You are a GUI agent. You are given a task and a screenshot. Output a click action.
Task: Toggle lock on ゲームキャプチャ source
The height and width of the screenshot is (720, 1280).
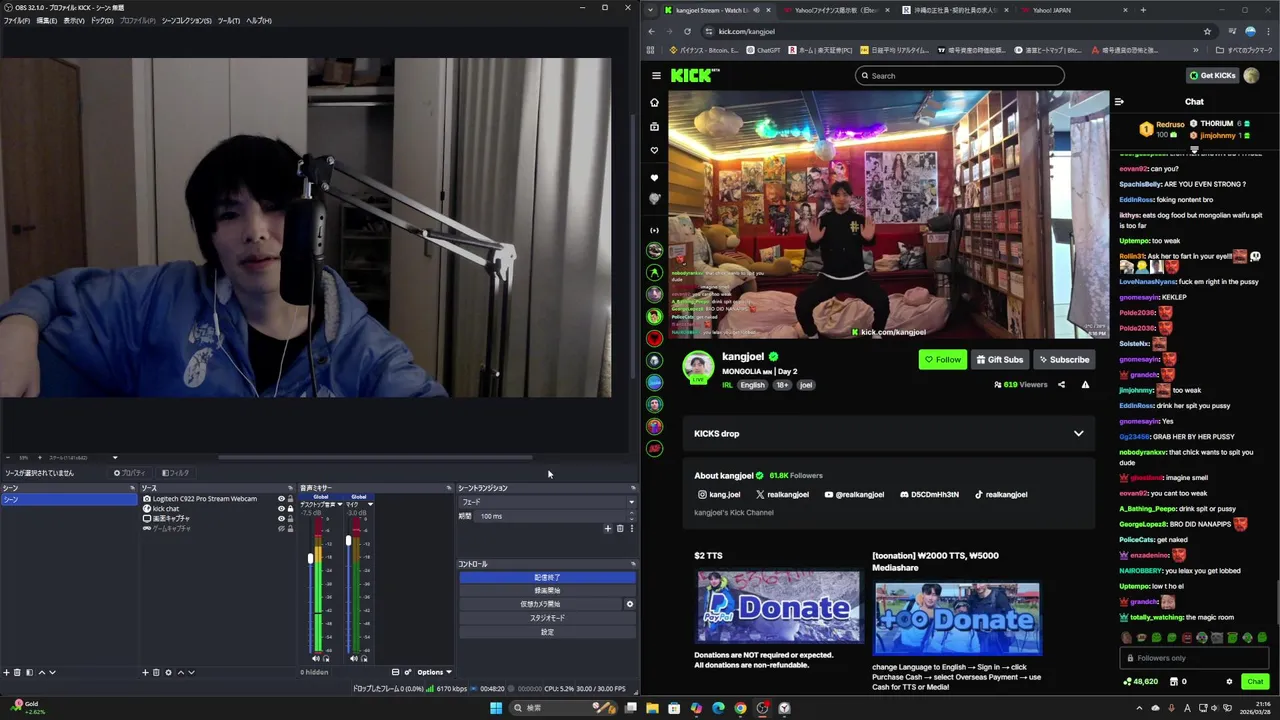coord(290,528)
